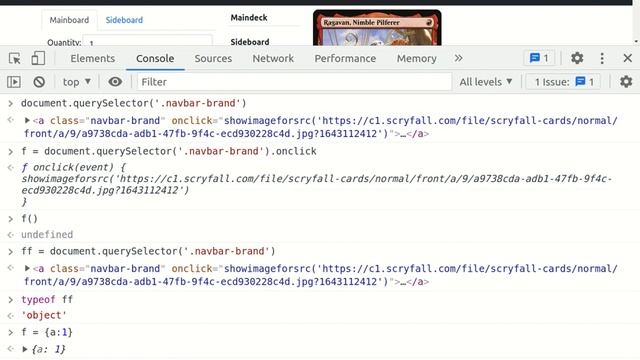
Task: Click the Sideboard heading in deck list
Action: 250,42
